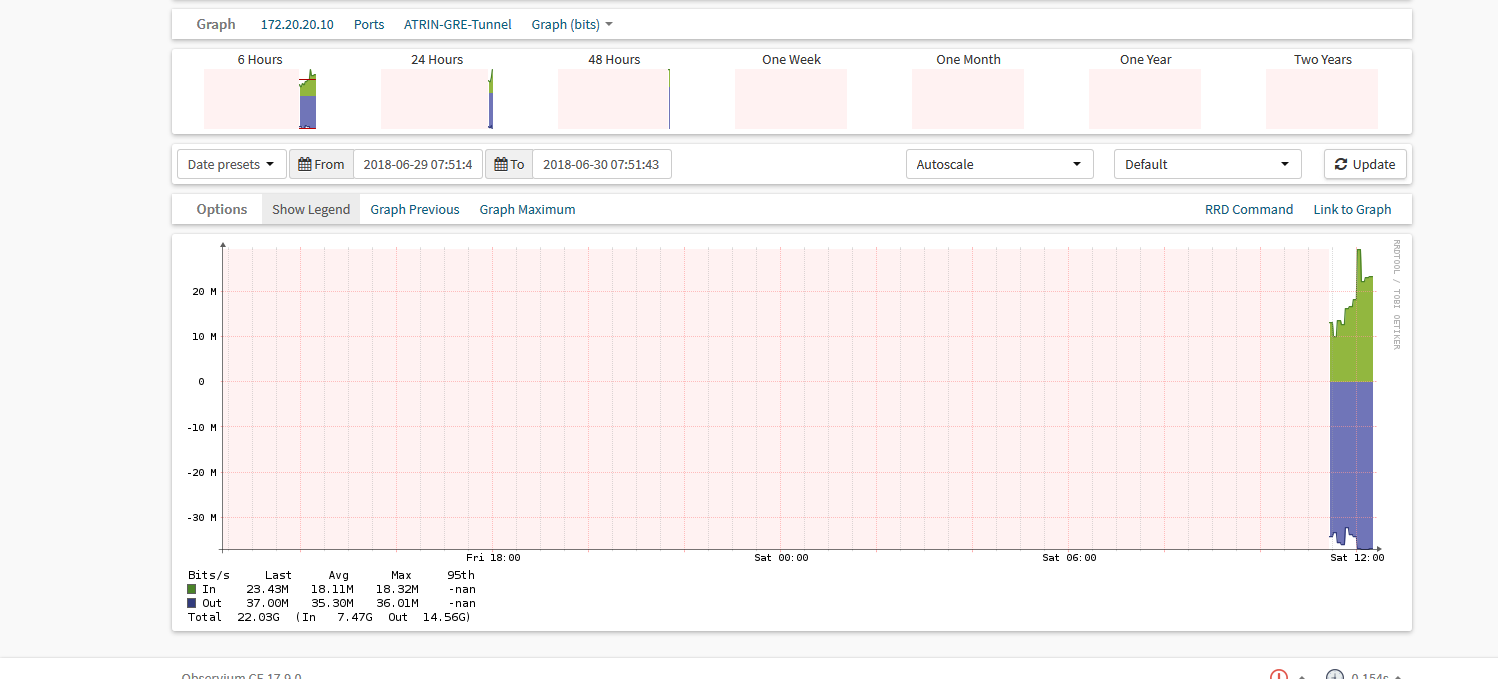Click the Out Last value 37.00M

coord(268,603)
